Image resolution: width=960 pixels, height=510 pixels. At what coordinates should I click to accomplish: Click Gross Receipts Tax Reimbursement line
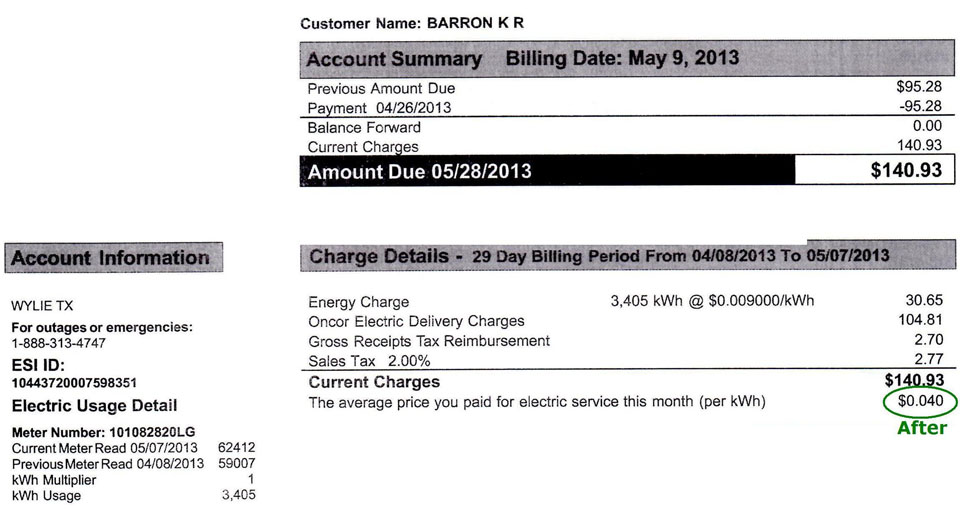[x=626, y=340]
